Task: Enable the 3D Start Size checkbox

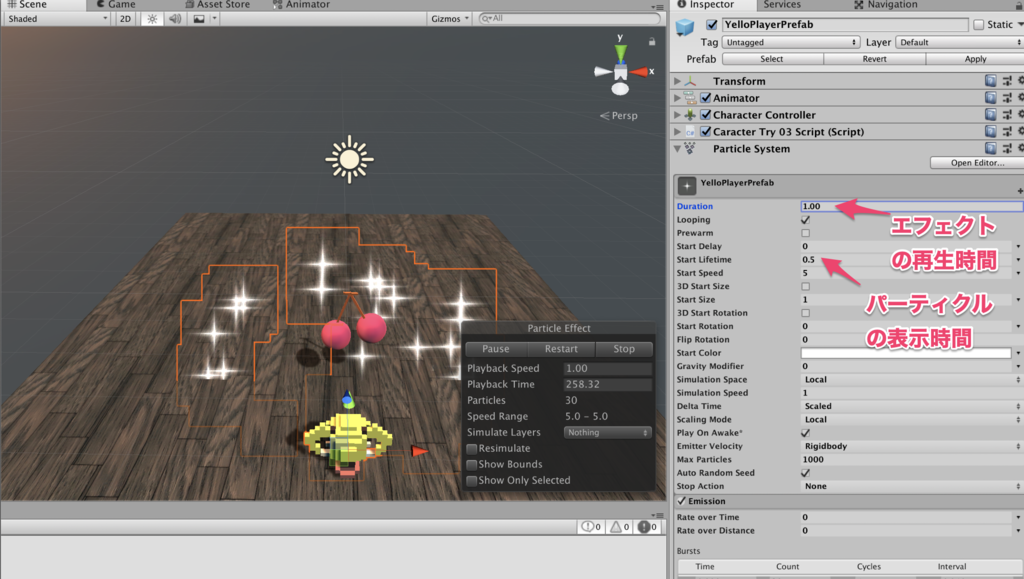Action: 805,287
